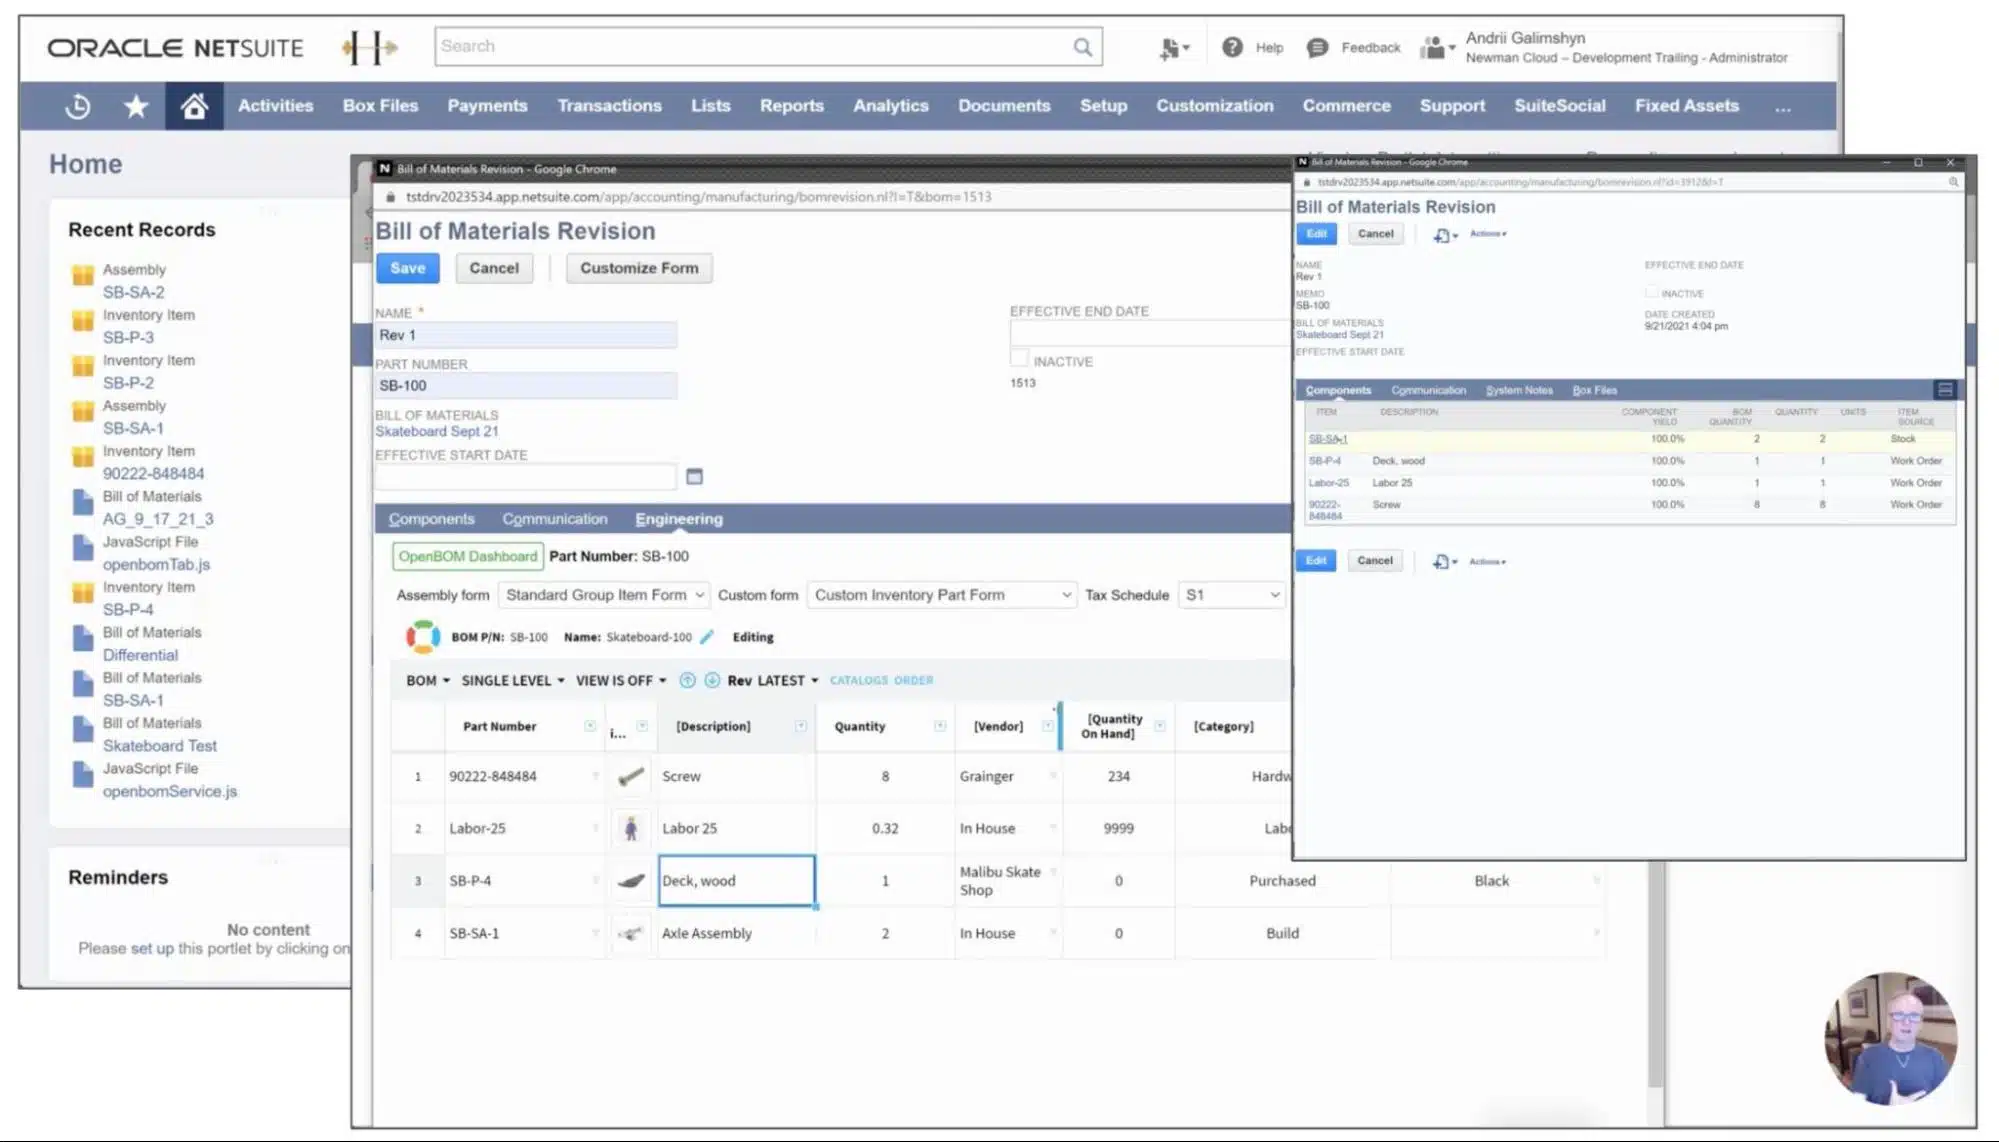Image resolution: width=1999 pixels, height=1142 pixels.
Task: Open the Skateboard Sept 21 link in edit form
Action: pyautogui.click(x=436, y=431)
